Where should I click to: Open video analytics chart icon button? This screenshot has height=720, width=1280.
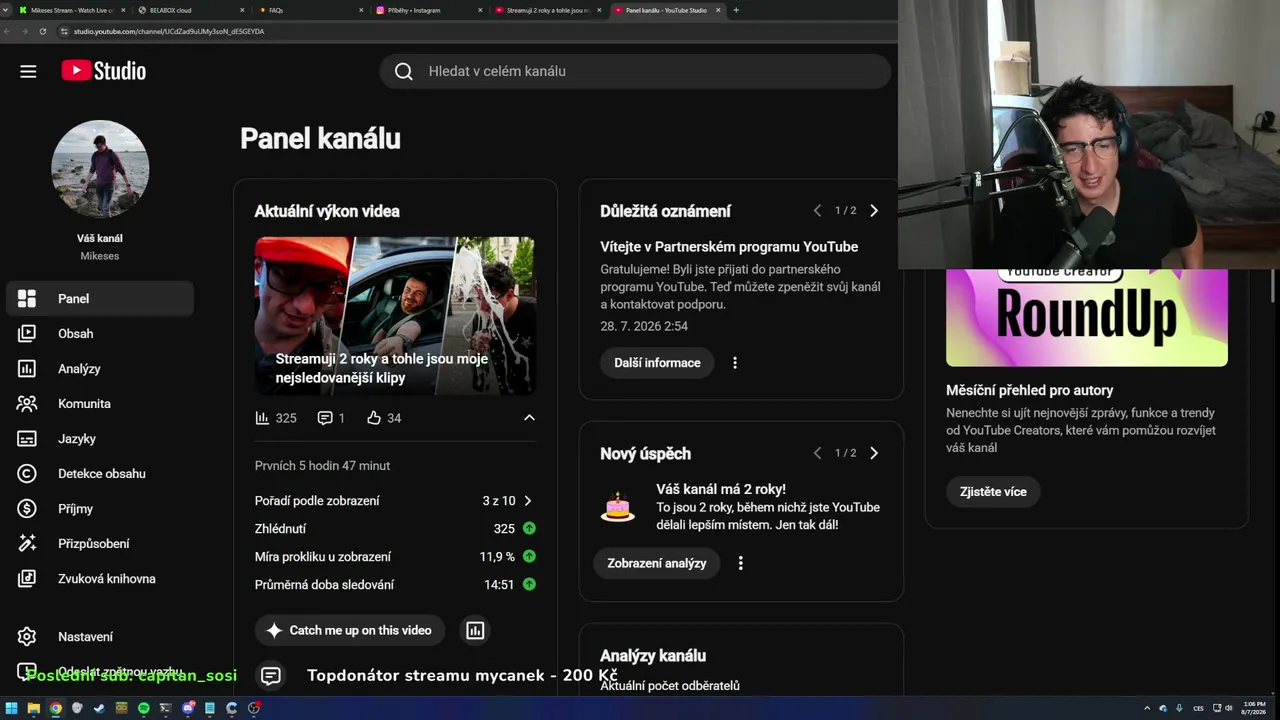[x=475, y=630]
